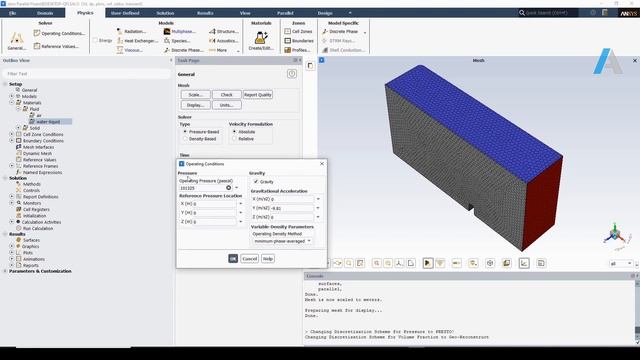The width and height of the screenshot is (640, 360).
Task: Click the Quick Search magnifier icon
Action: coord(522,13)
